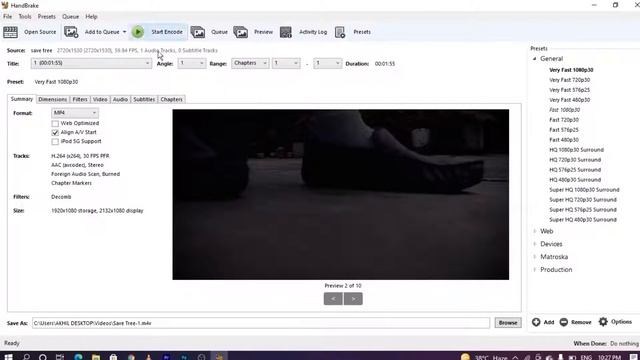Open the Presets menu
The image size is (640, 360).
pyautogui.click(x=47, y=17)
